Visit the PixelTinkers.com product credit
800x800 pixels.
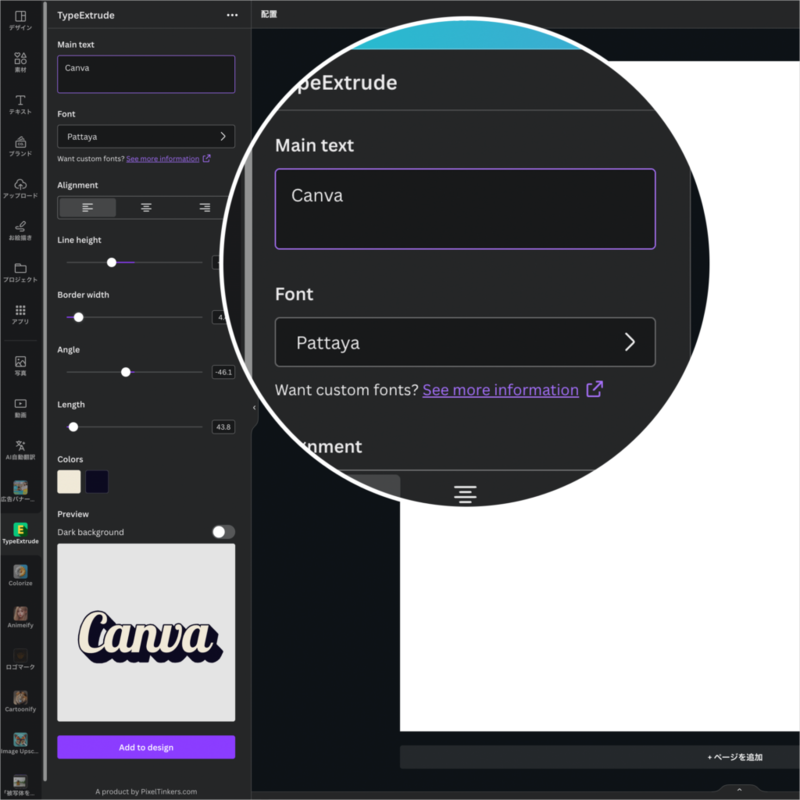click(x=146, y=791)
